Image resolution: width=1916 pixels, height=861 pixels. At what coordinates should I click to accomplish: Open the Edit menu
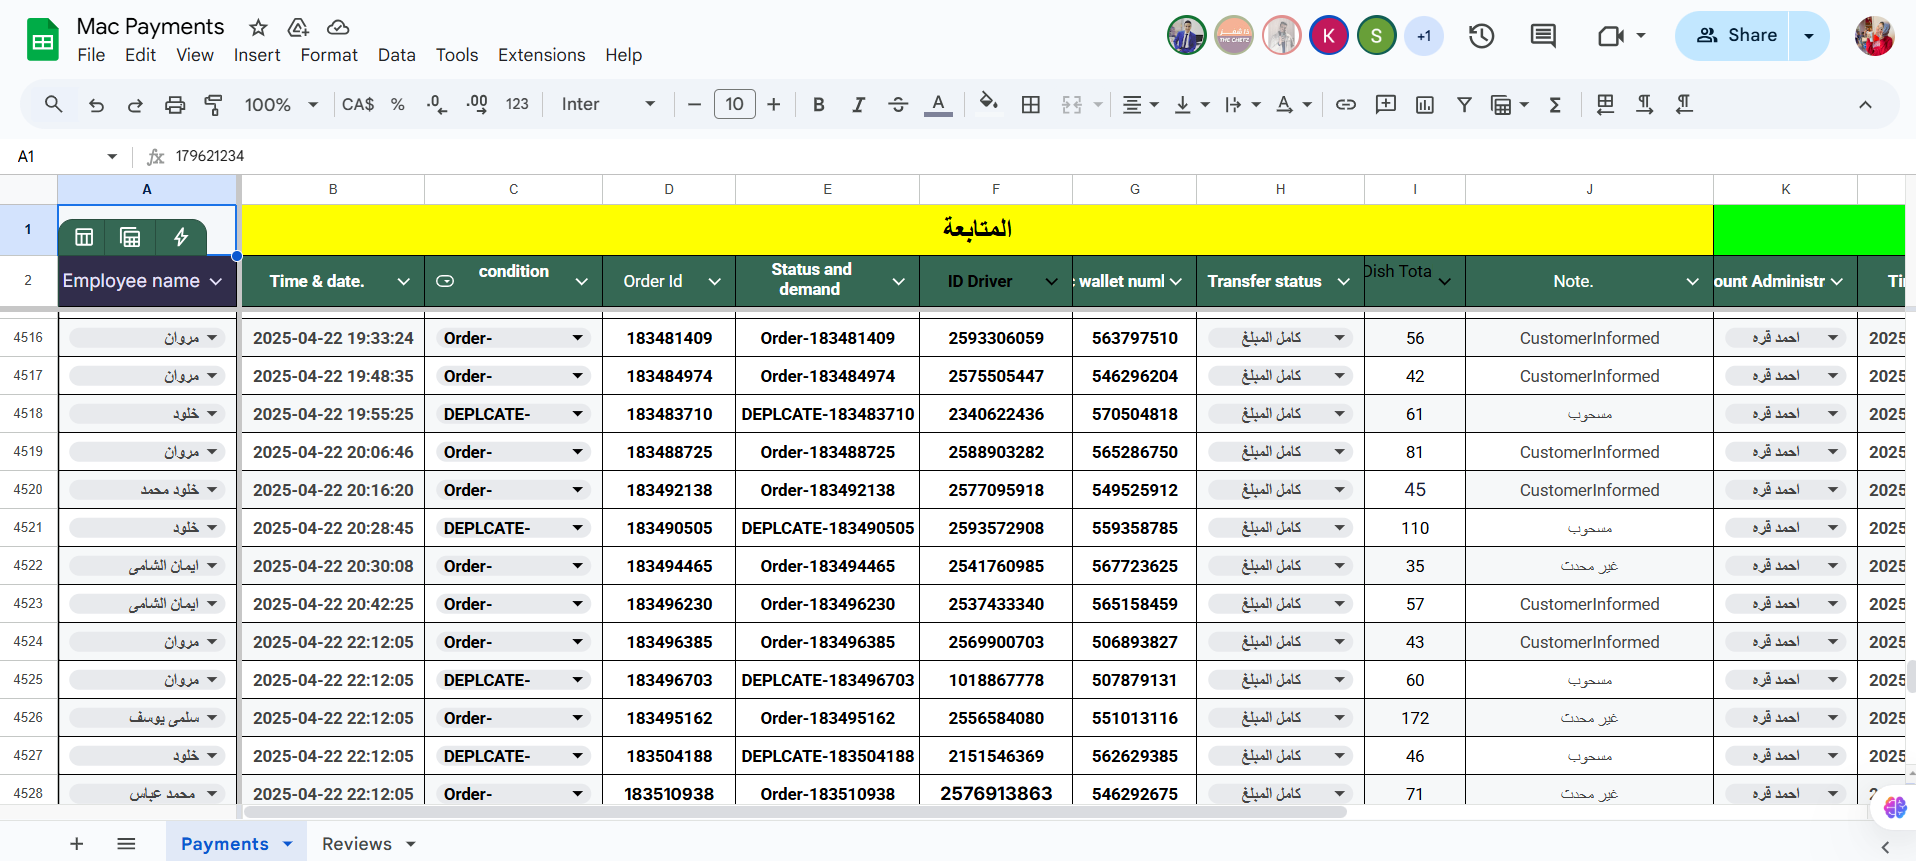coord(140,55)
